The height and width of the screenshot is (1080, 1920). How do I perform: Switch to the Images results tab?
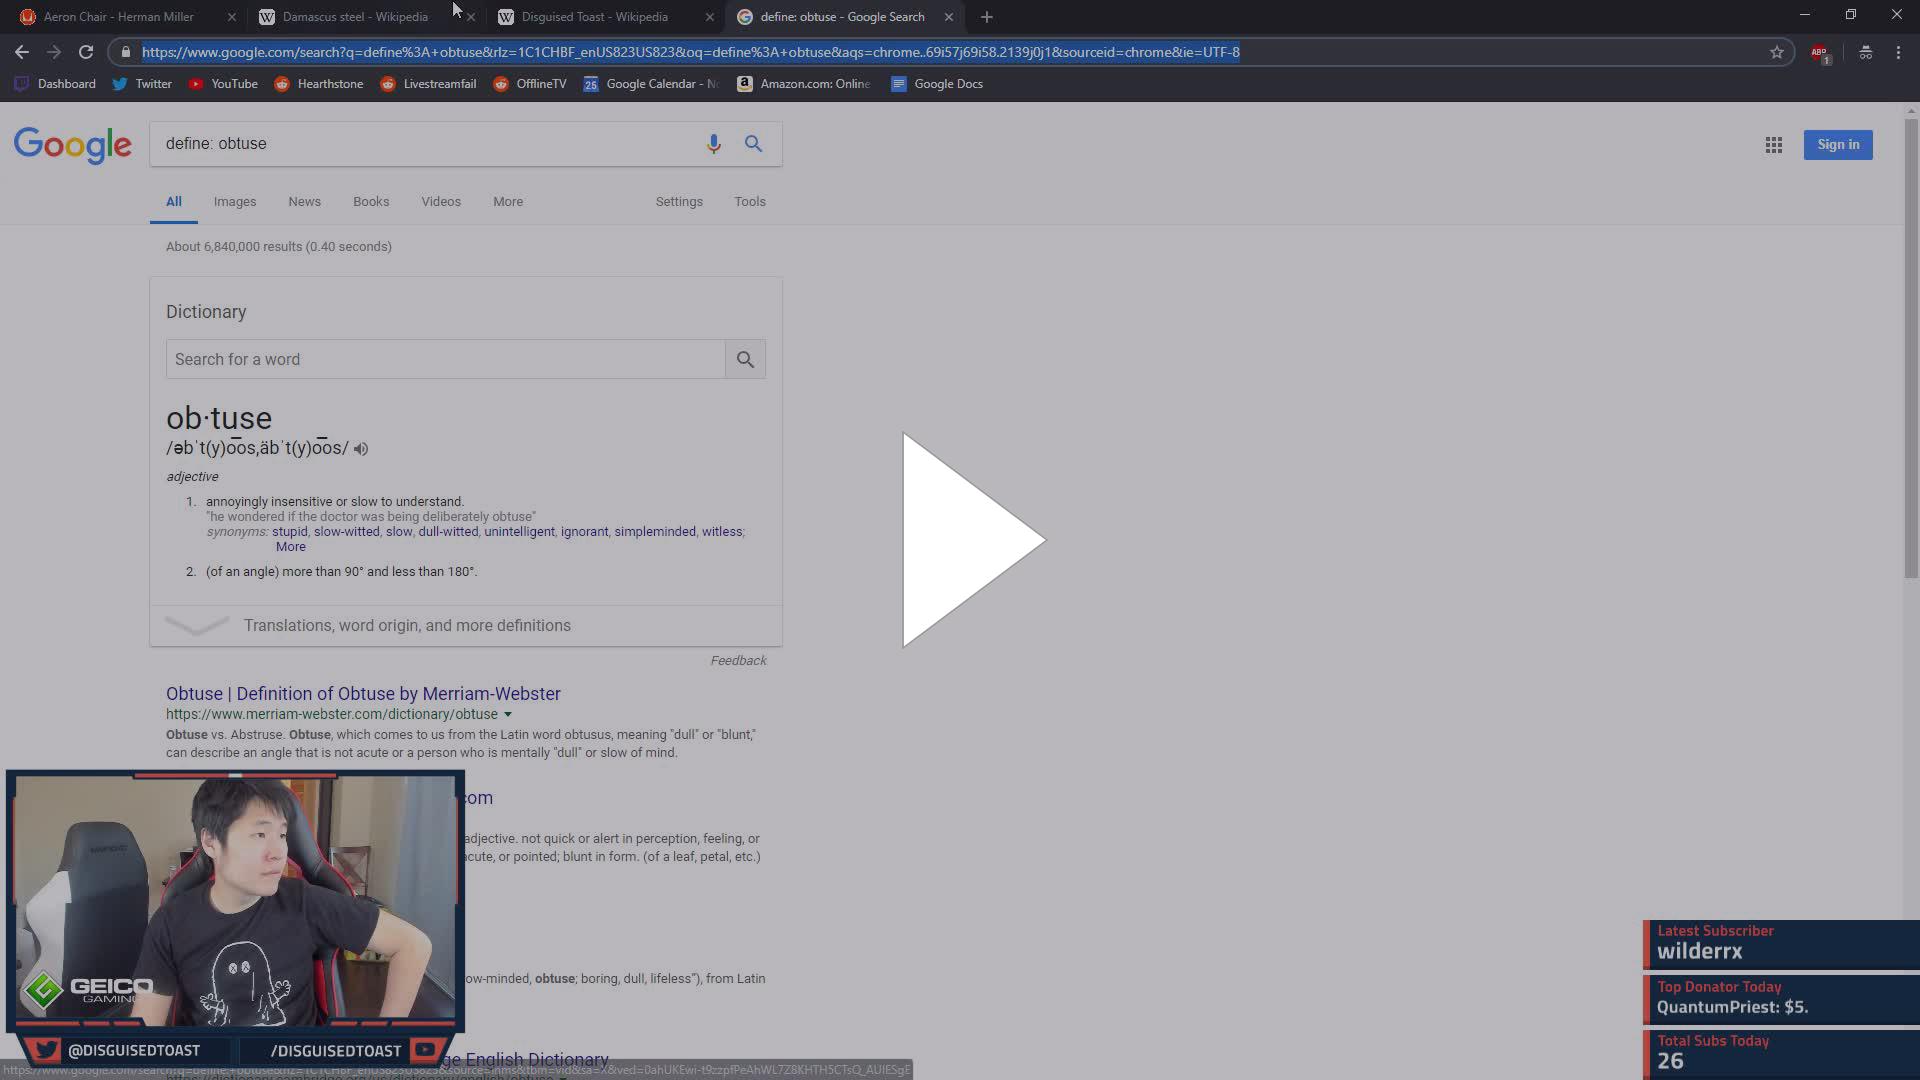pos(234,202)
